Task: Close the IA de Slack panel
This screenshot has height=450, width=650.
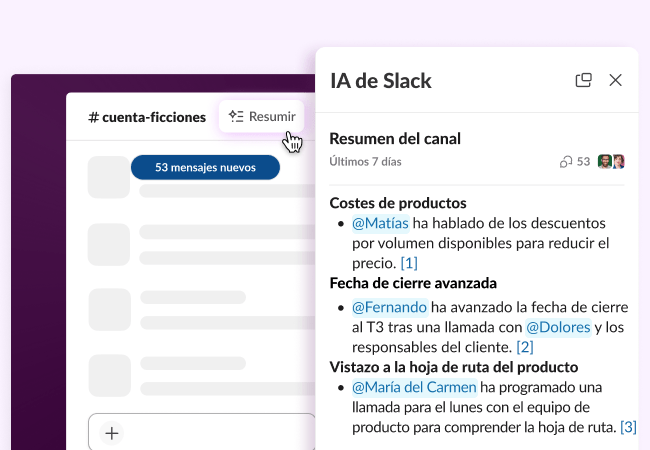Action: [615, 80]
